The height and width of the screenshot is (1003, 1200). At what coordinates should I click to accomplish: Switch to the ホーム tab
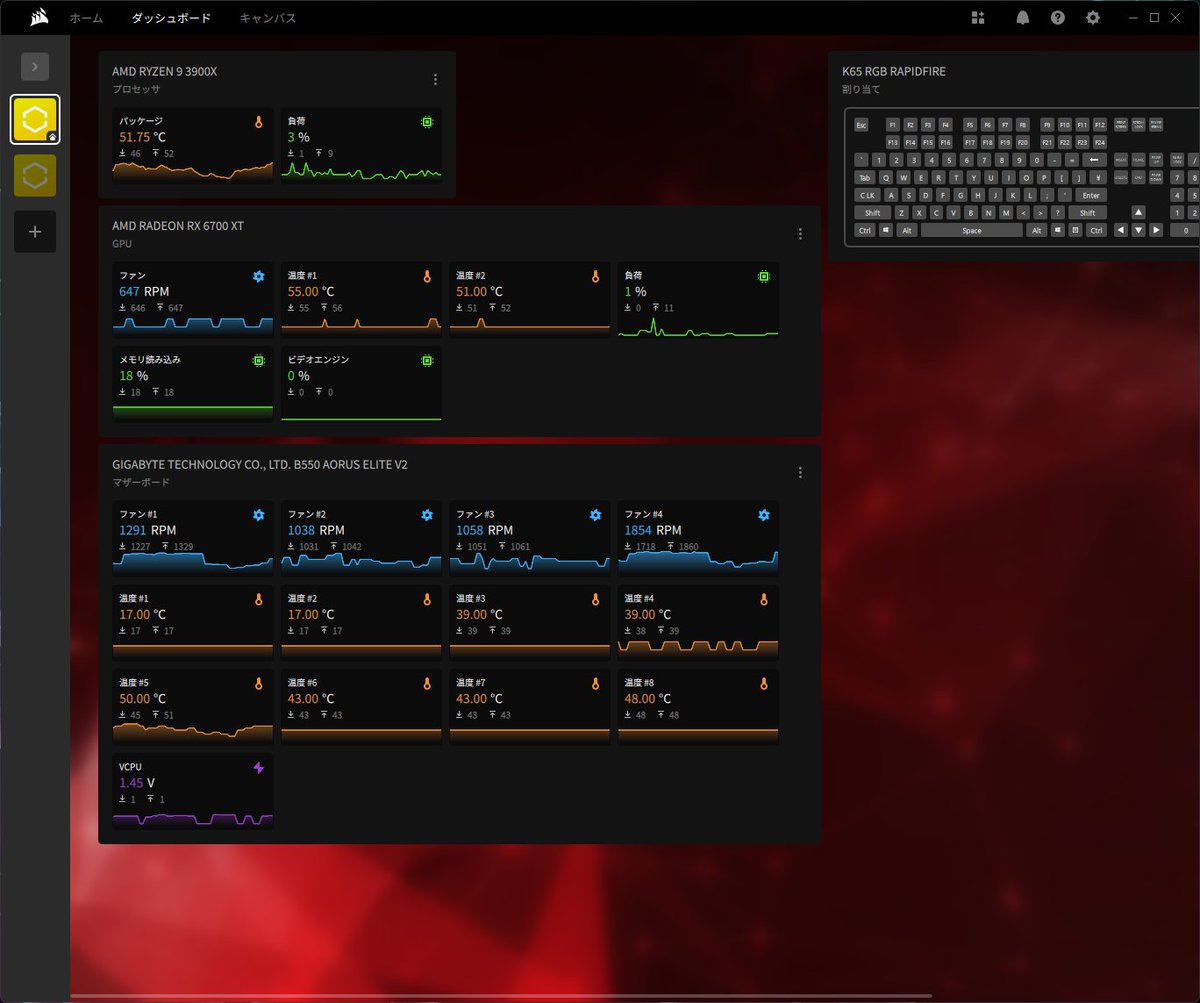click(86, 18)
